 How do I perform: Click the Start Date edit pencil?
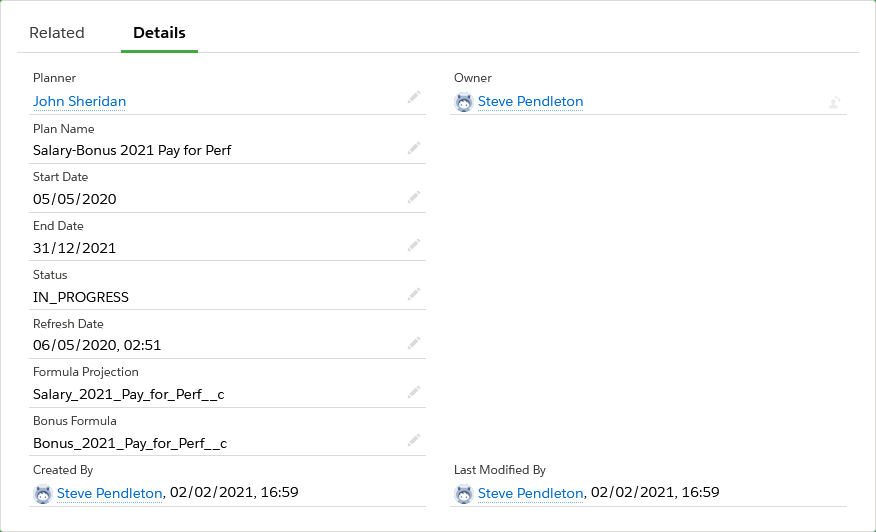click(x=414, y=197)
